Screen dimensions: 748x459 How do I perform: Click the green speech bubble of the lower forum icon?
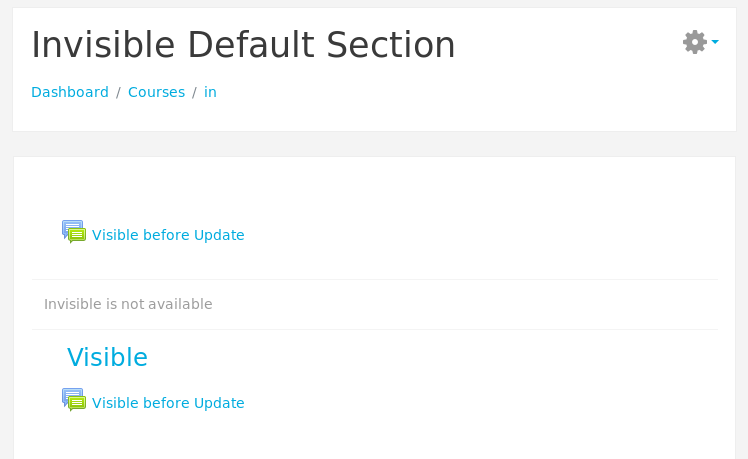pyautogui.click(x=77, y=403)
